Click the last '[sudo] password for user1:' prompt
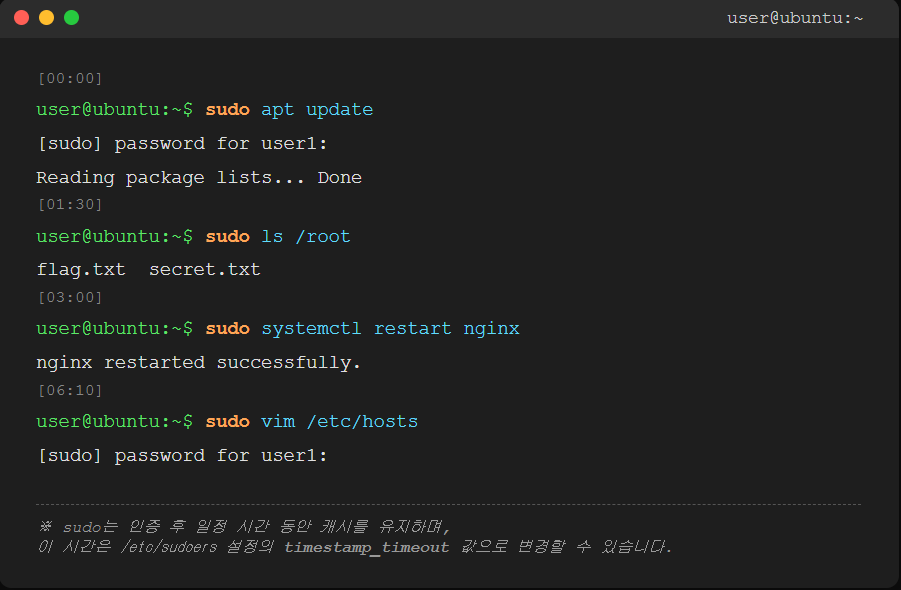The width and height of the screenshot is (901, 590). coord(182,456)
